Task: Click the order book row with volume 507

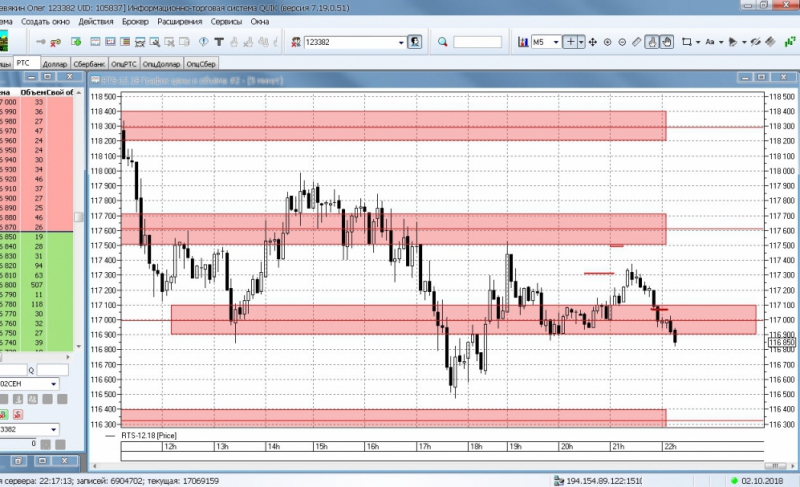Action: click(x=37, y=285)
